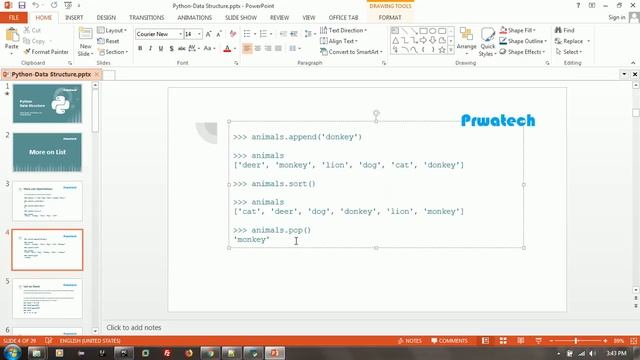Align text right
This screenshot has width=640, height=360.
pyautogui.click(x=268, y=49)
